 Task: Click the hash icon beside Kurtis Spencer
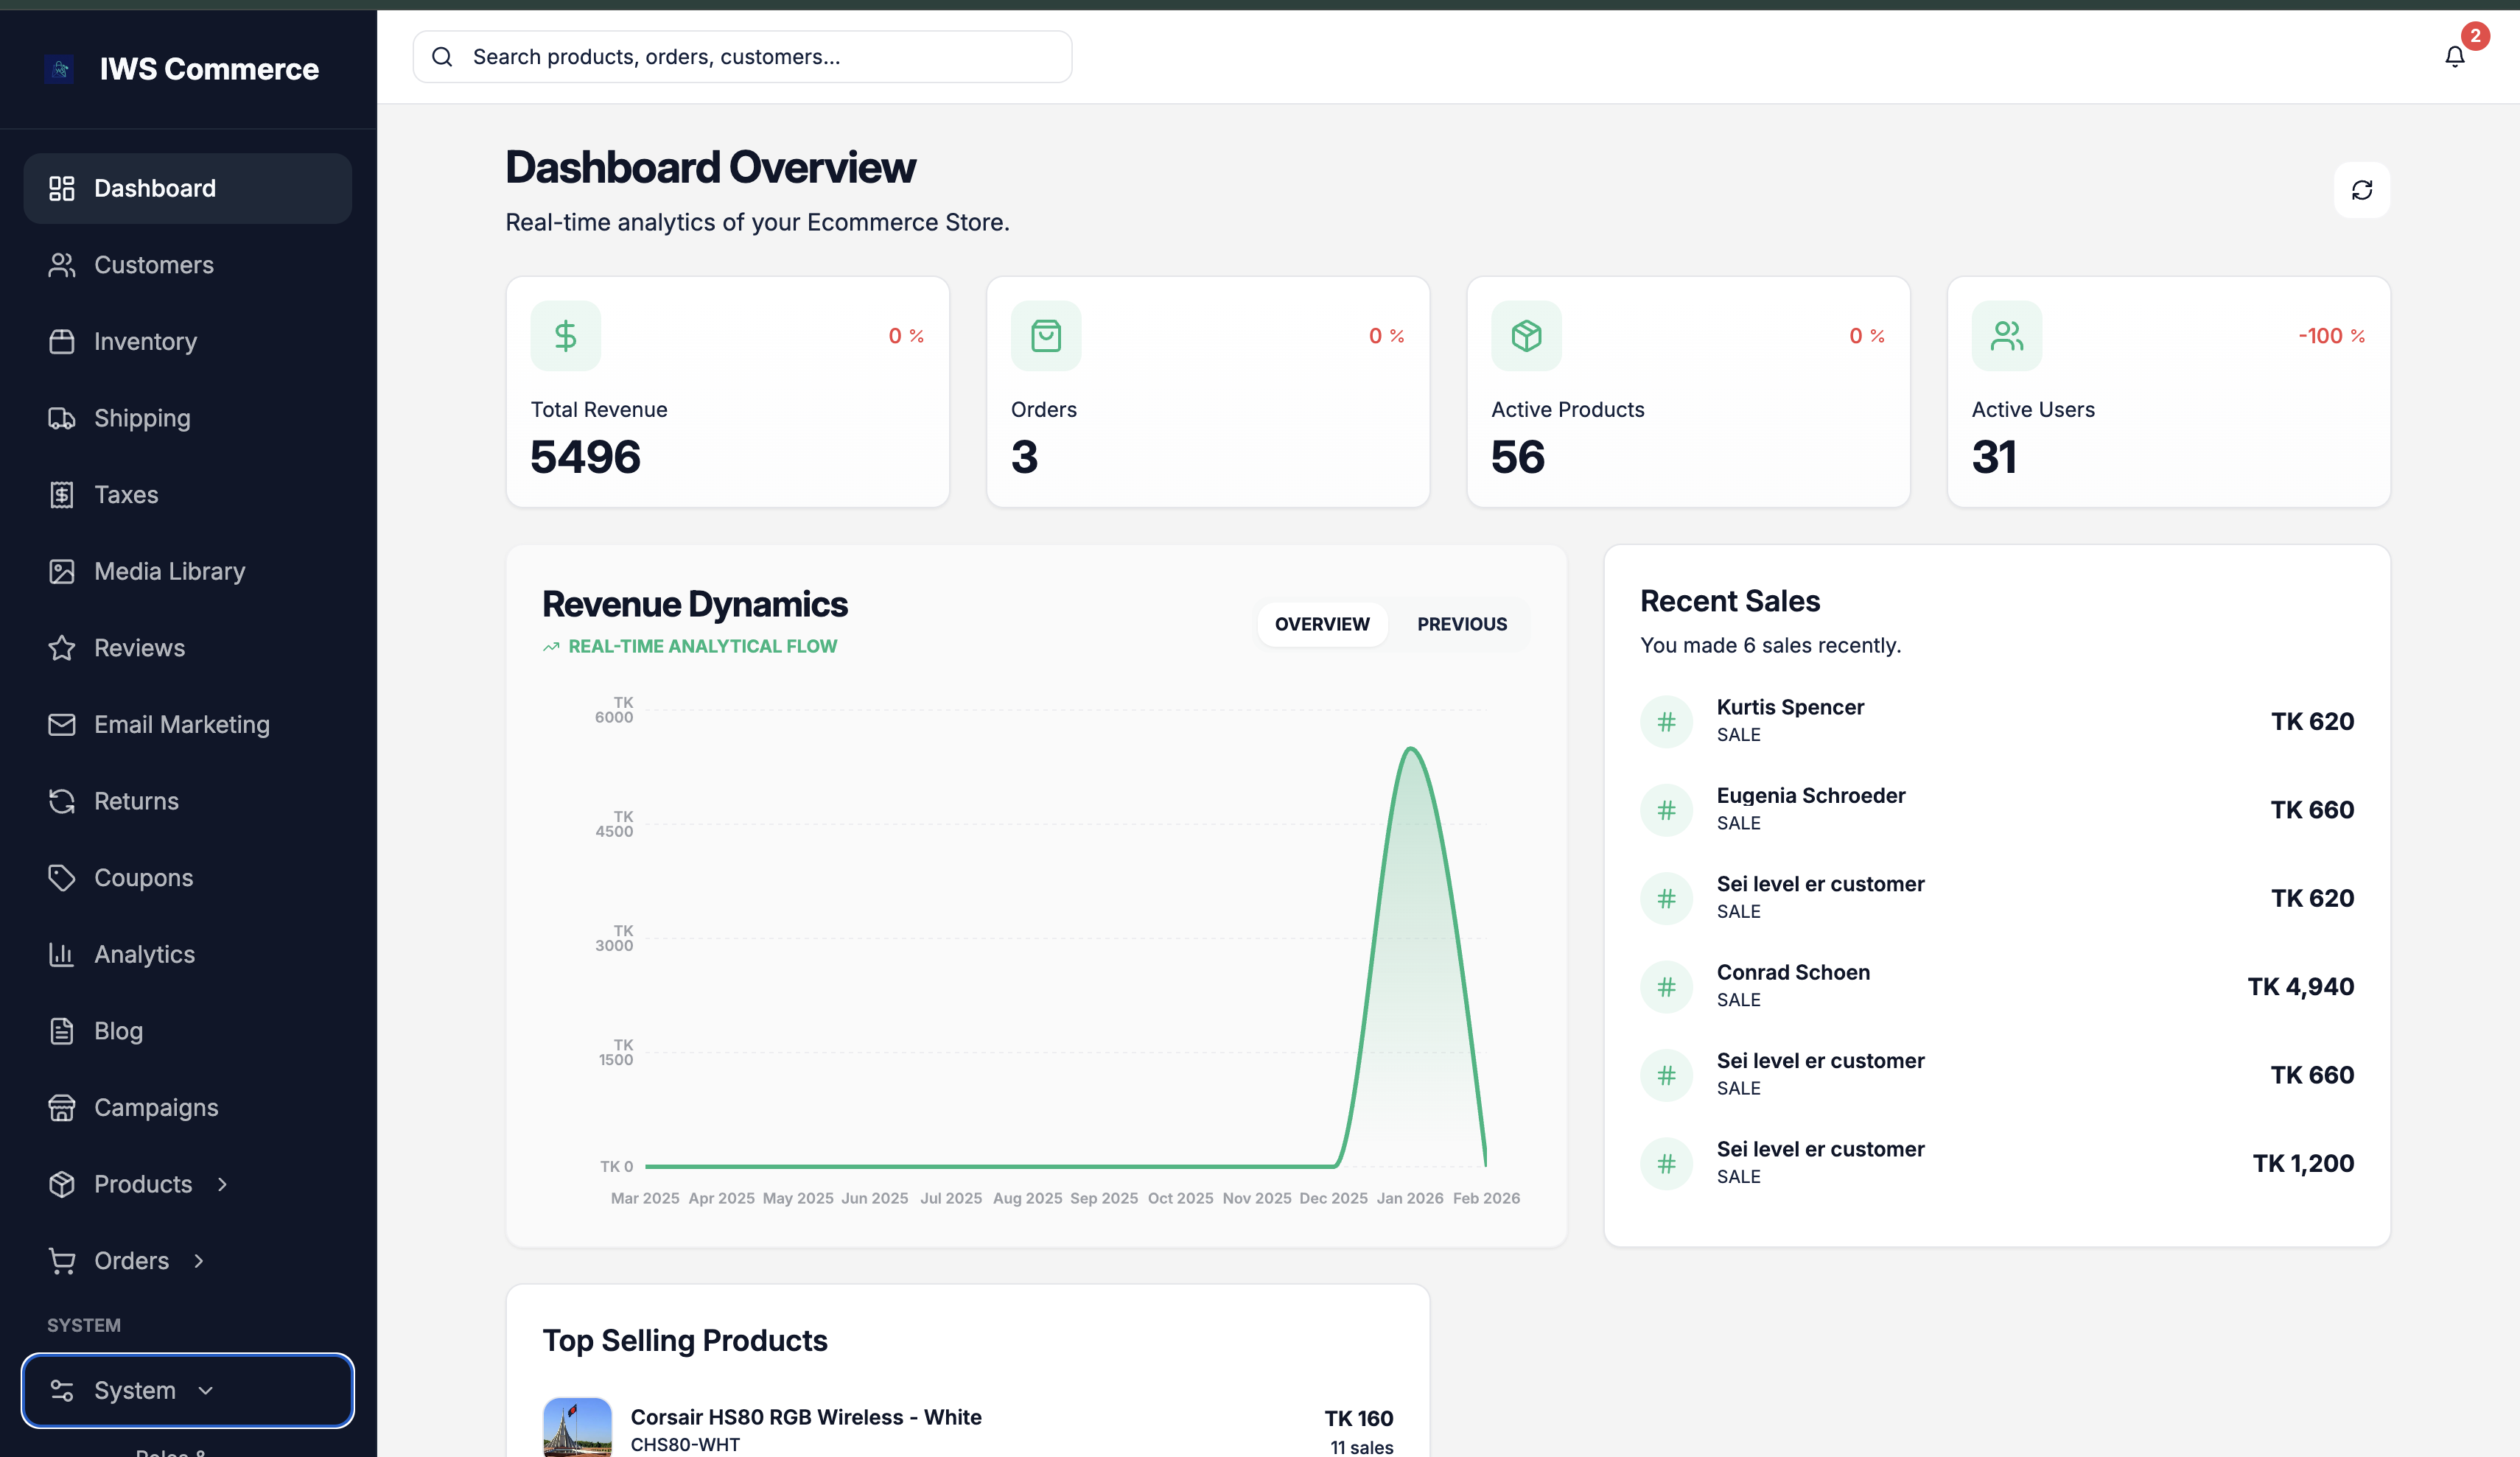click(1666, 721)
